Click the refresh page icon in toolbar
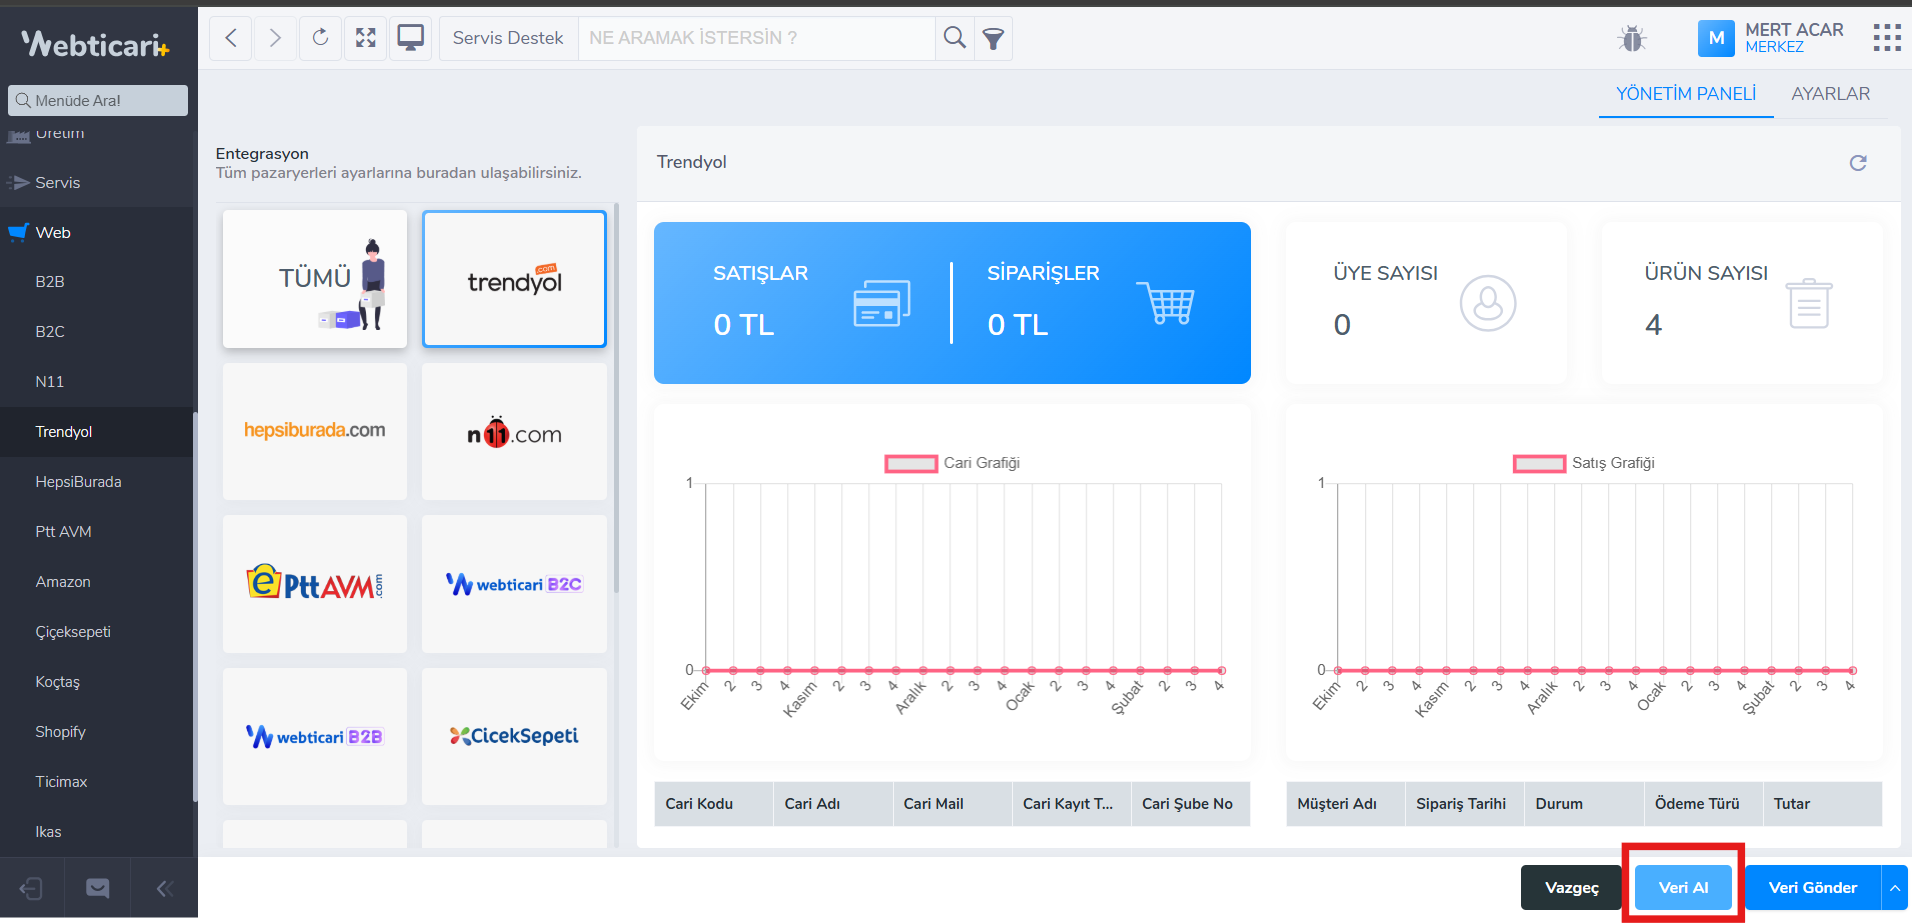 click(320, 38)
